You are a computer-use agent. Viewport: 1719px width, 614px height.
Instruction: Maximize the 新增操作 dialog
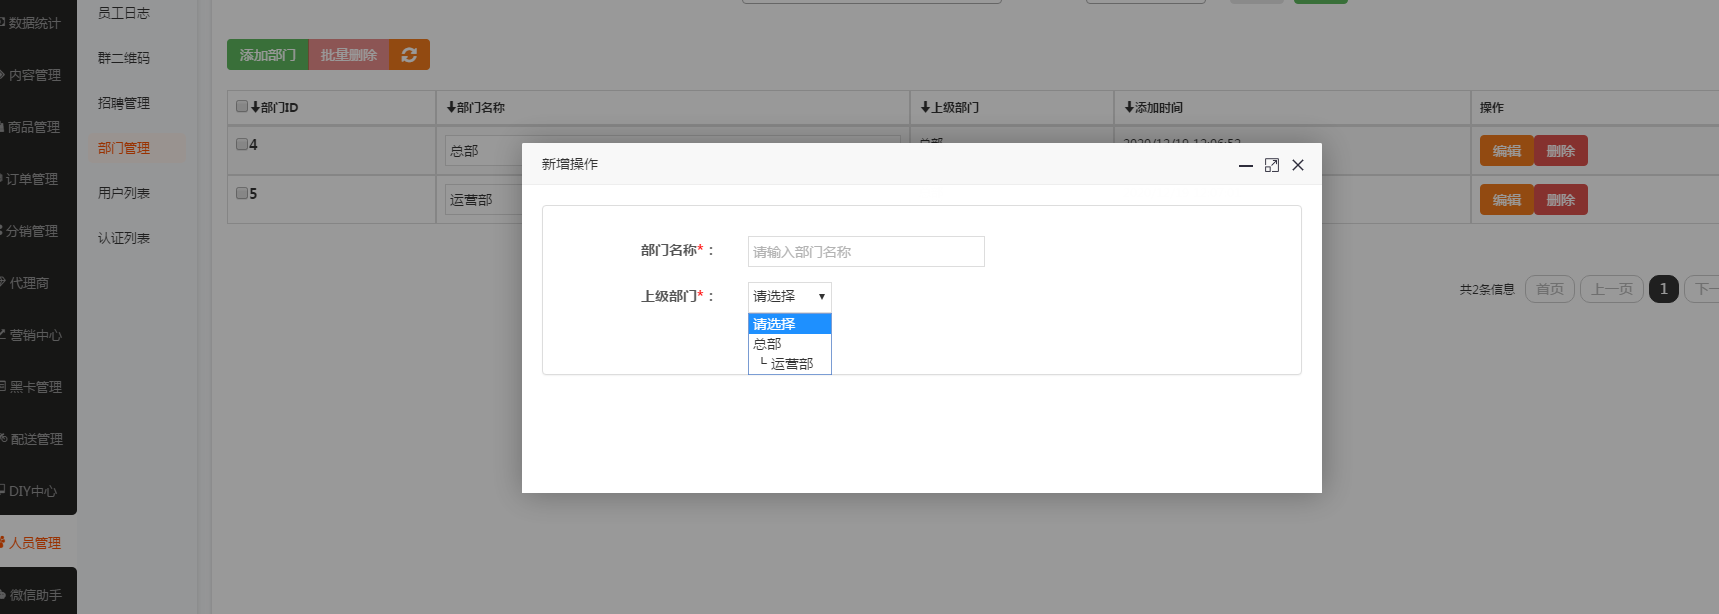(1271, 165)
